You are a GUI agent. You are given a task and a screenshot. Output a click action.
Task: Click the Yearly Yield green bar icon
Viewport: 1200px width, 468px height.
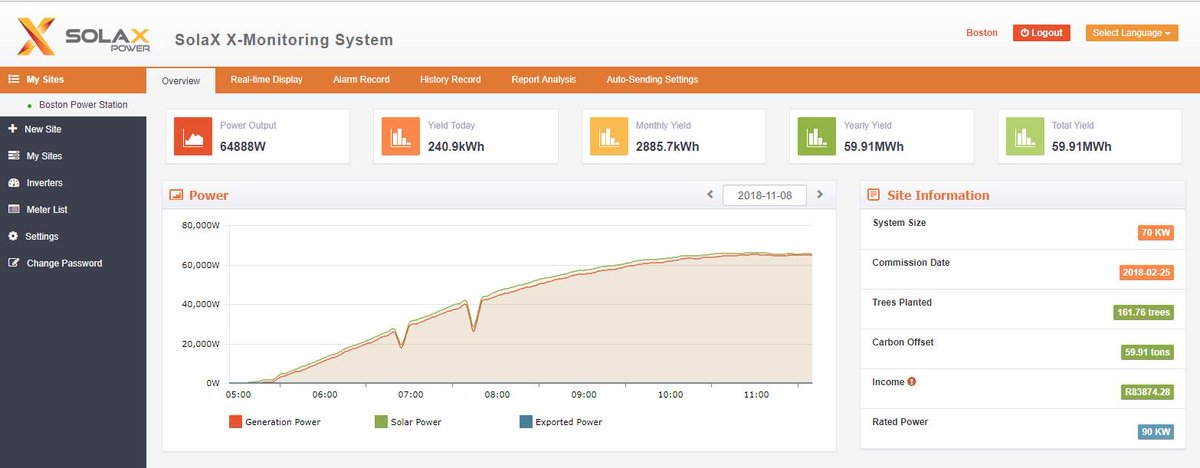click(817, 136)
